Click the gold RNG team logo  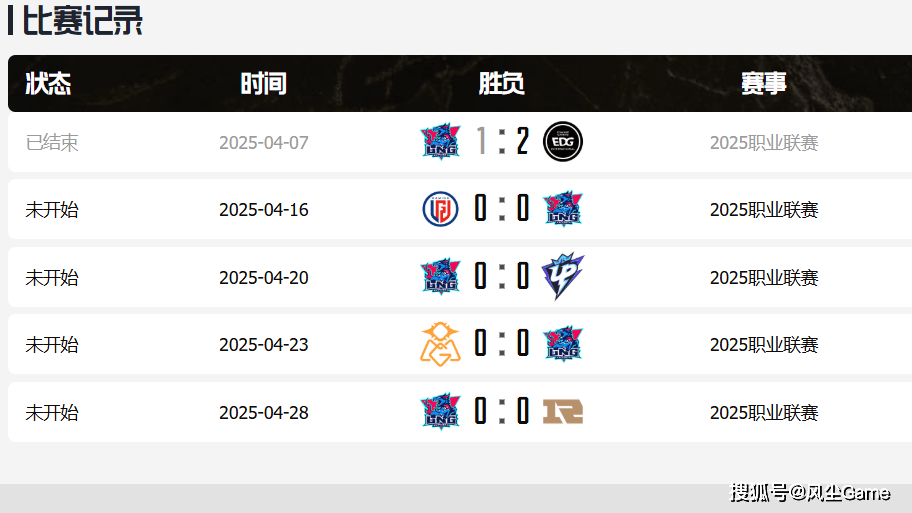(562, 411)
